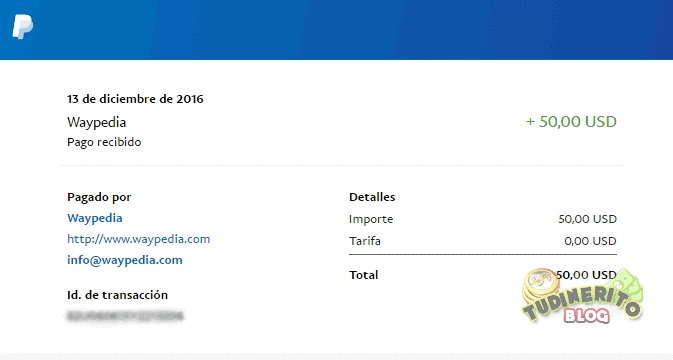Click the info@waypedia.com email link
The image size is (673, 360).
click(x=124, y=260)
